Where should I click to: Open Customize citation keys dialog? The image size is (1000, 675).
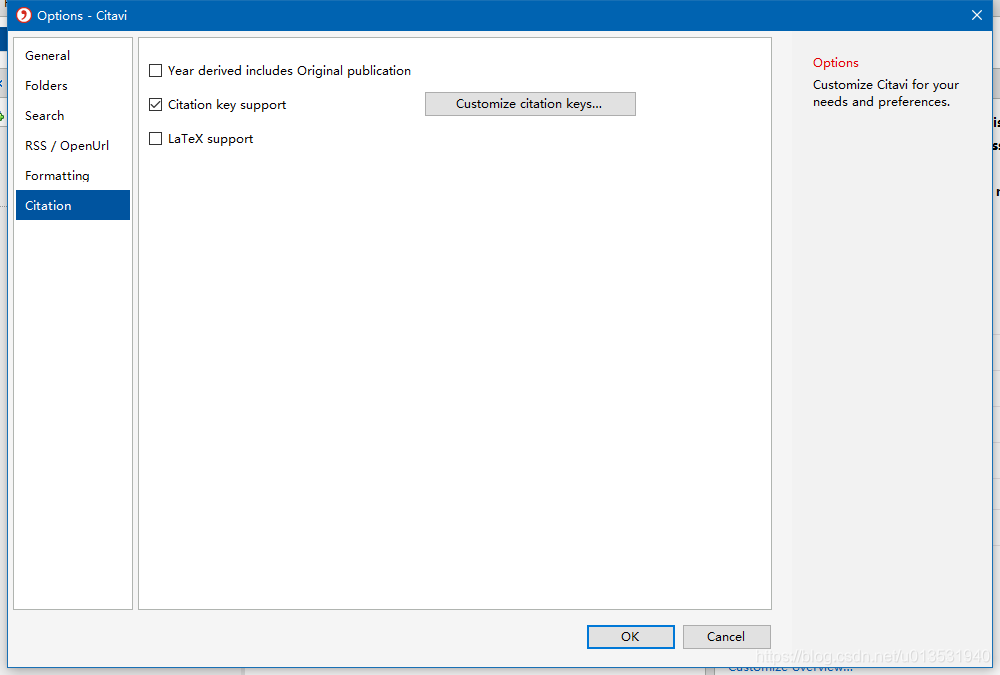530,104
